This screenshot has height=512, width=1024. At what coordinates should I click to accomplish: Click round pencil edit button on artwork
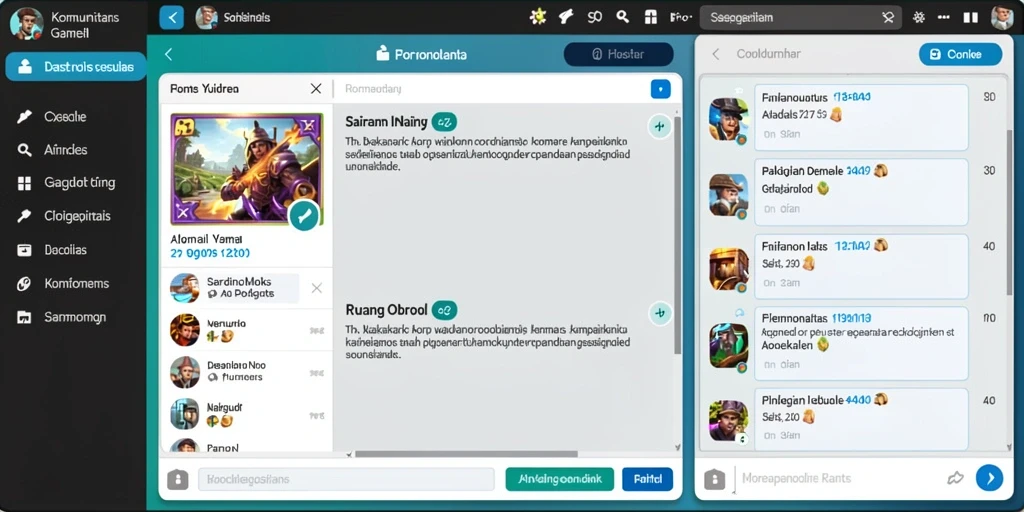pos(304,216)
